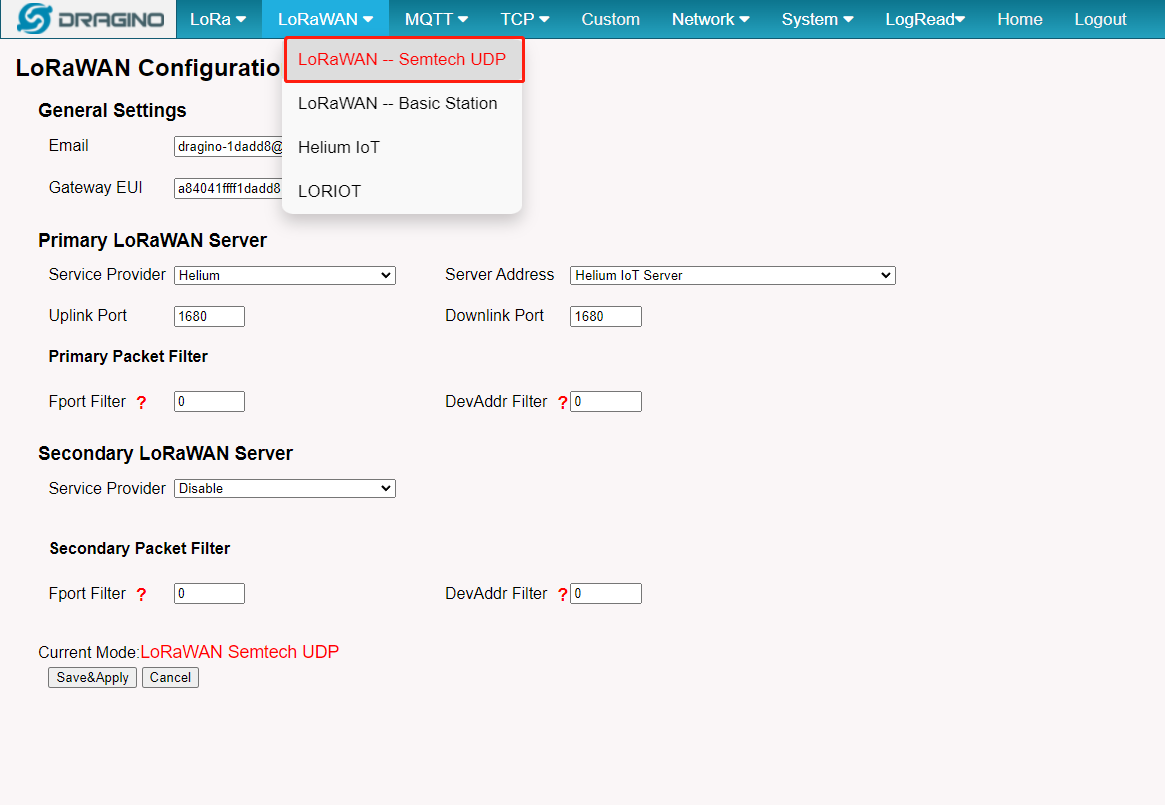
Task: Click primary Fport Filter help question mark
Action: pos(141,402)
